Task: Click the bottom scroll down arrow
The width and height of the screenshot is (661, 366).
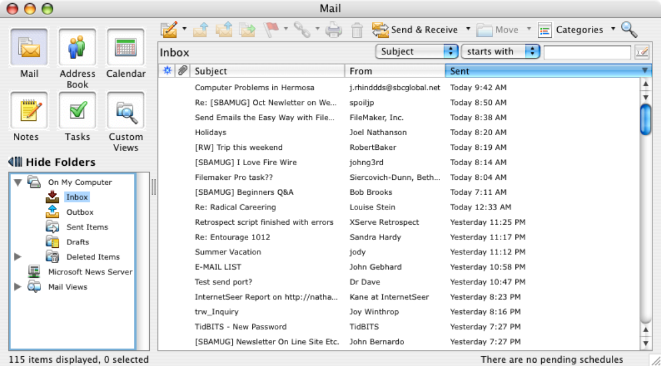Action: click(x=645, y=343)
